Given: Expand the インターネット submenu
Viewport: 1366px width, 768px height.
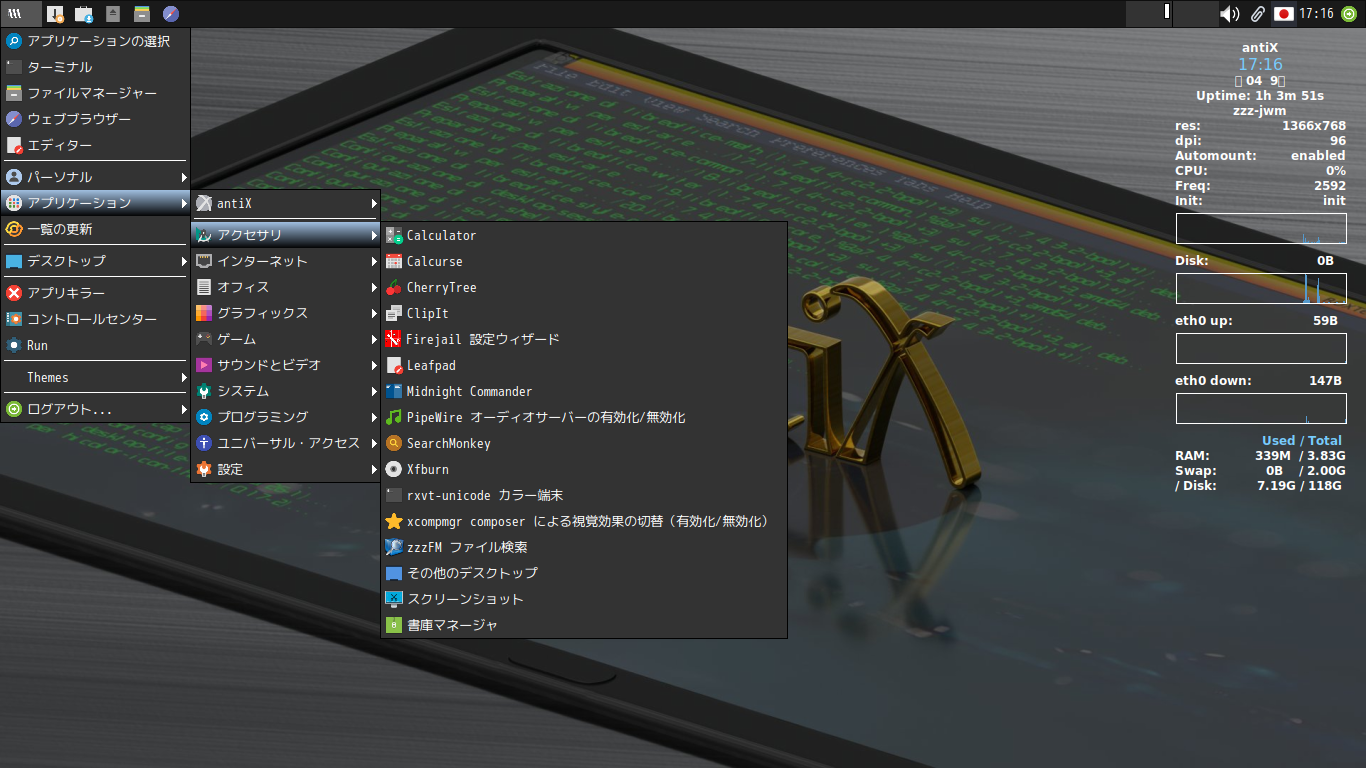Looking at the screenshot, I should (286, 261).
